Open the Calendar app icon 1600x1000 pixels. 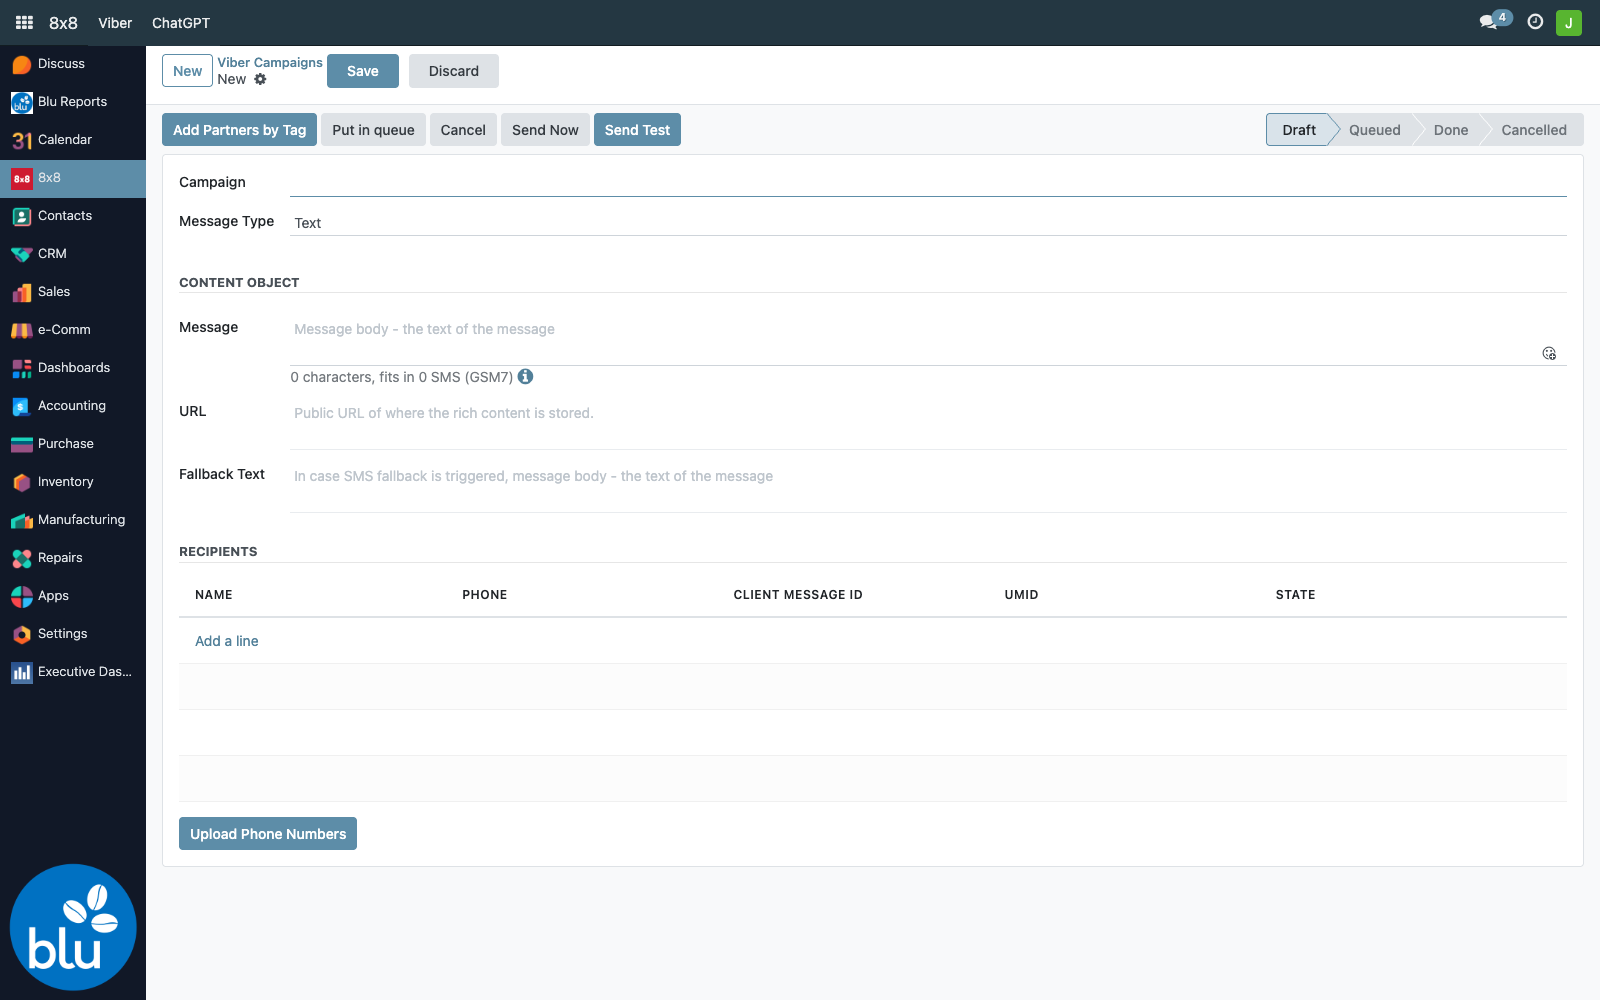tap(21, 140)
